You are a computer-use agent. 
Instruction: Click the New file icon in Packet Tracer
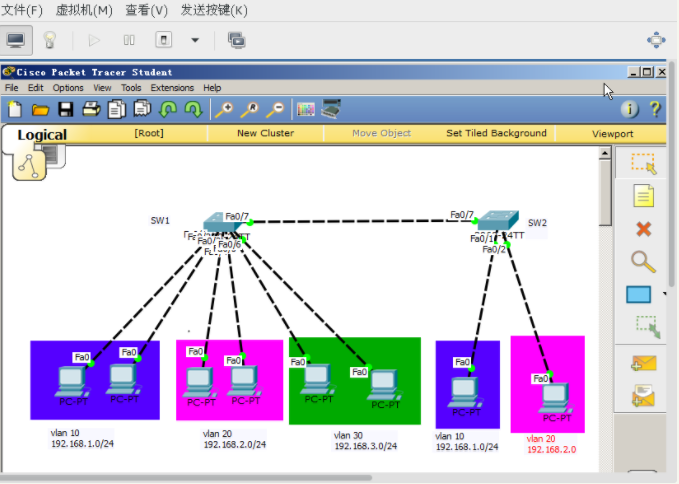coord(15,110)
